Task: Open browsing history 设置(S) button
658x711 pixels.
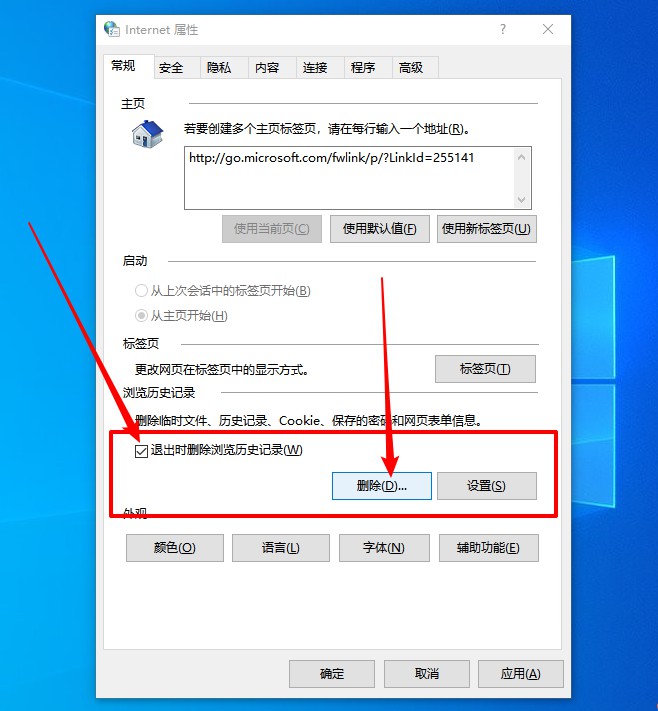Action: (487, 486)
